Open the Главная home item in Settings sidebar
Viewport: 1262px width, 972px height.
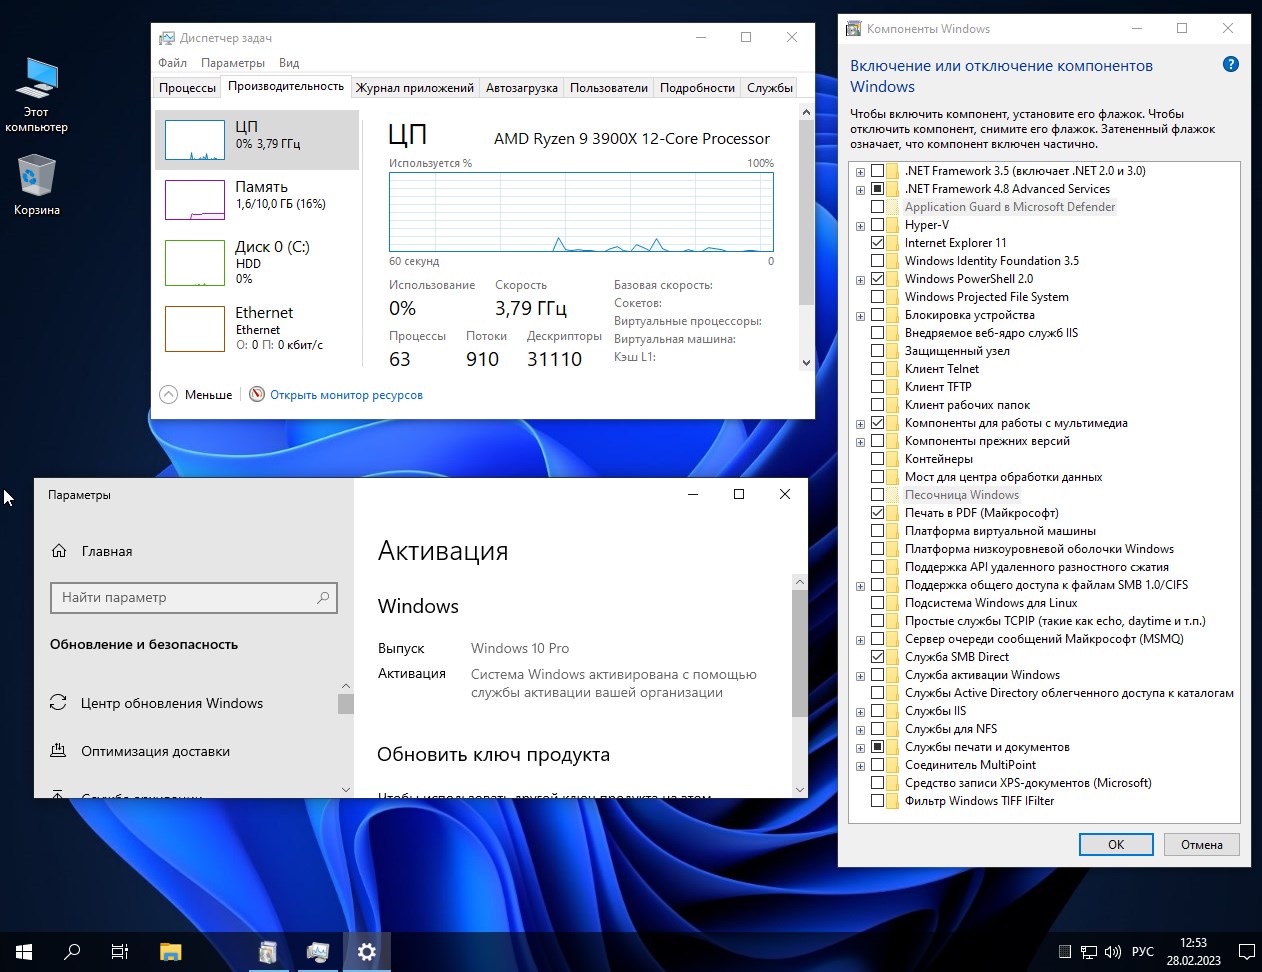point(105,551)
